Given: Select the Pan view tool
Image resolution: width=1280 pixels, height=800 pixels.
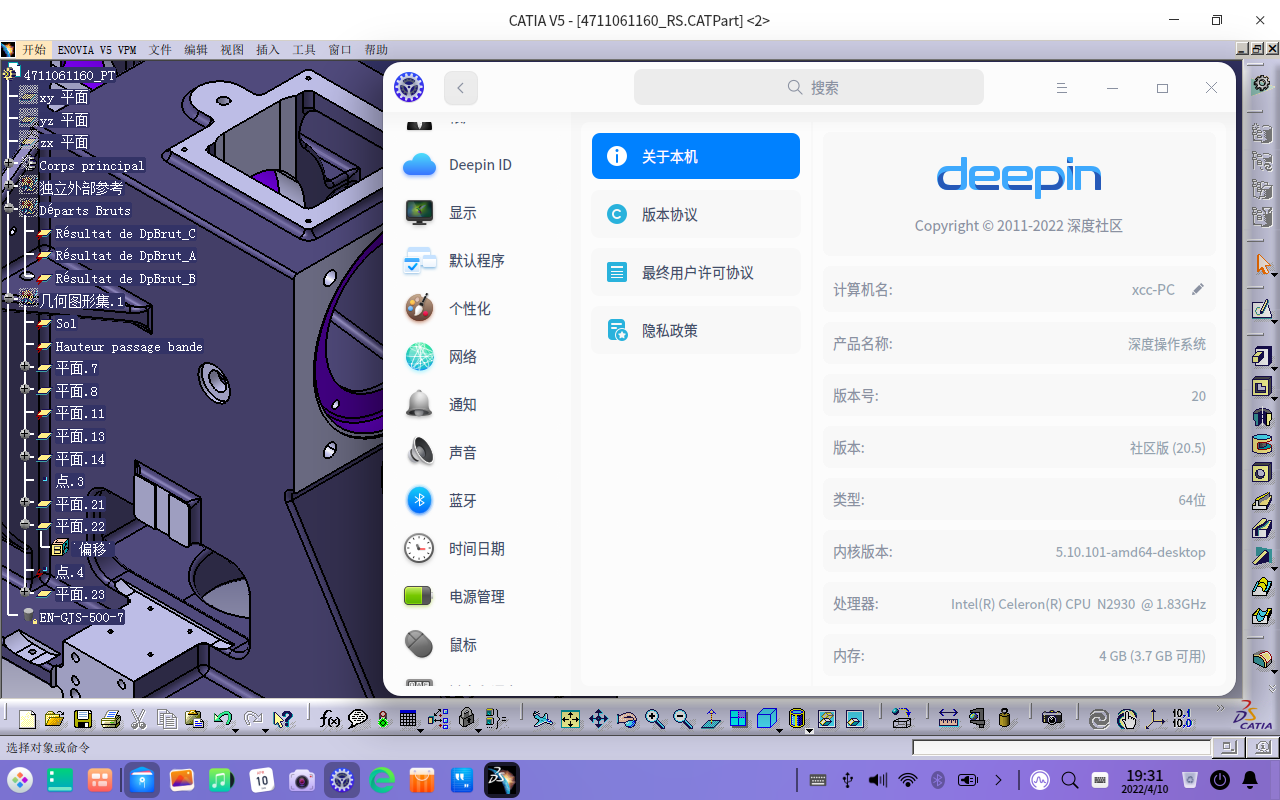Looking at the screenshot, I should pyautogui.click(x=598, y=718).
